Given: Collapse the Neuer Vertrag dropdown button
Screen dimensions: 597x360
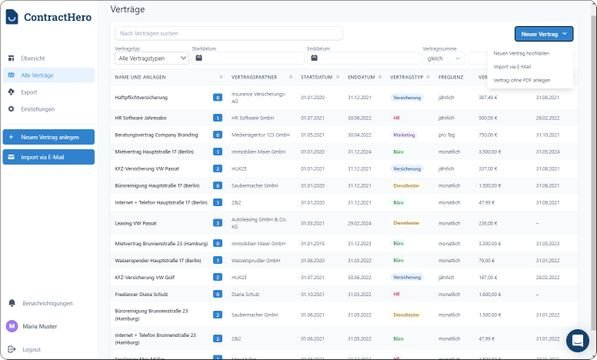Looking at the screenshot, I should (544, 34).
